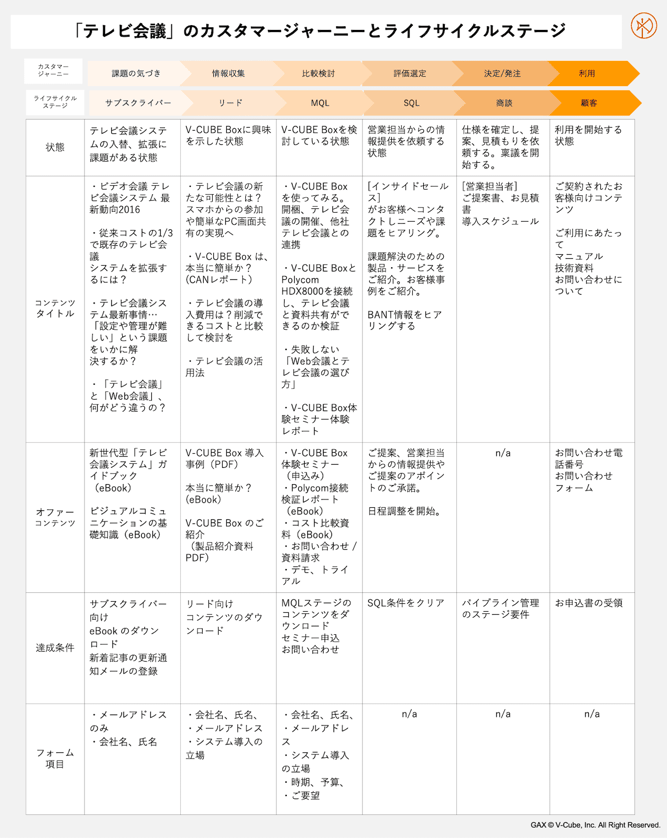Viewport: 667px width, 838px height.
Task: Click the ライフサイクルステージ row label
Action: tap(55, 102)
